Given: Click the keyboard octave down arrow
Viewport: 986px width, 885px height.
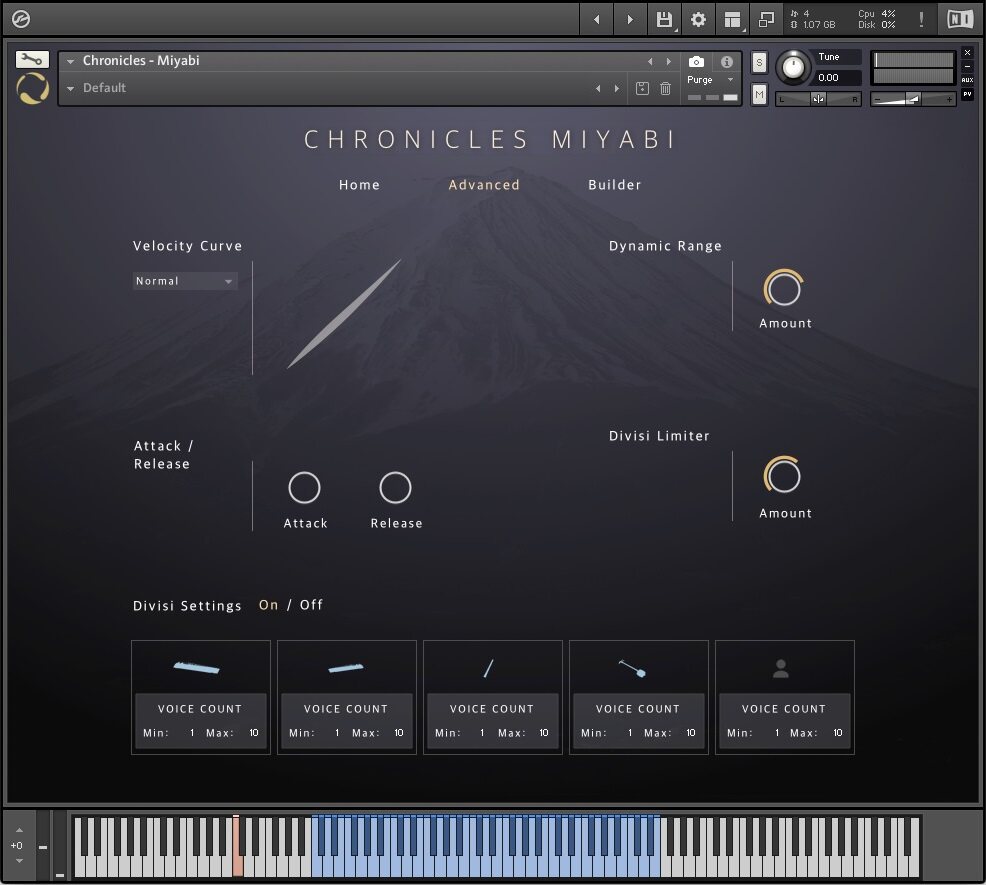Looking at the screenshot, I should coord(19,861).
